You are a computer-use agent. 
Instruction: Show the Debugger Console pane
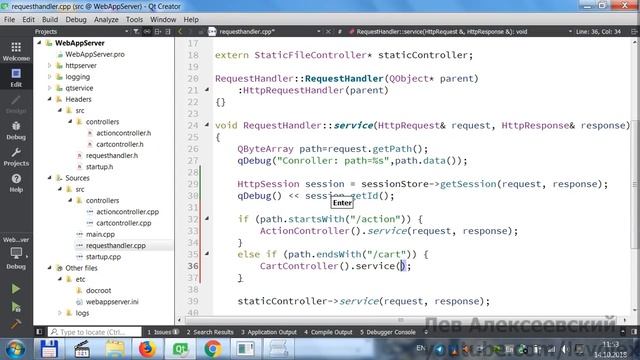click(x=388, y=332)
